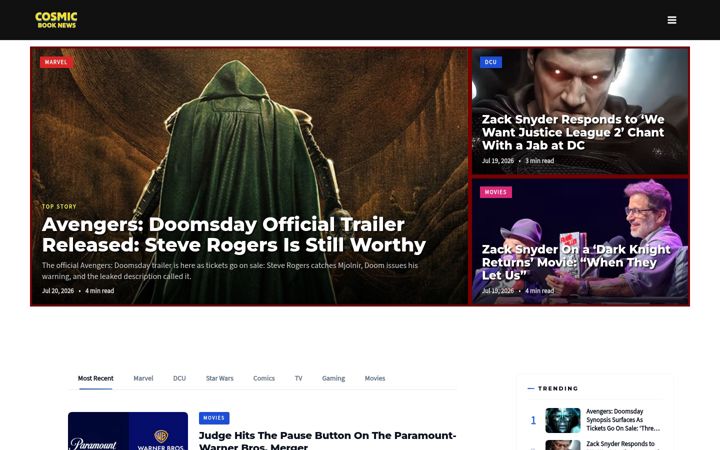
Task: Click '3 min read' on Justice League story
Action: tap(540, 161)
